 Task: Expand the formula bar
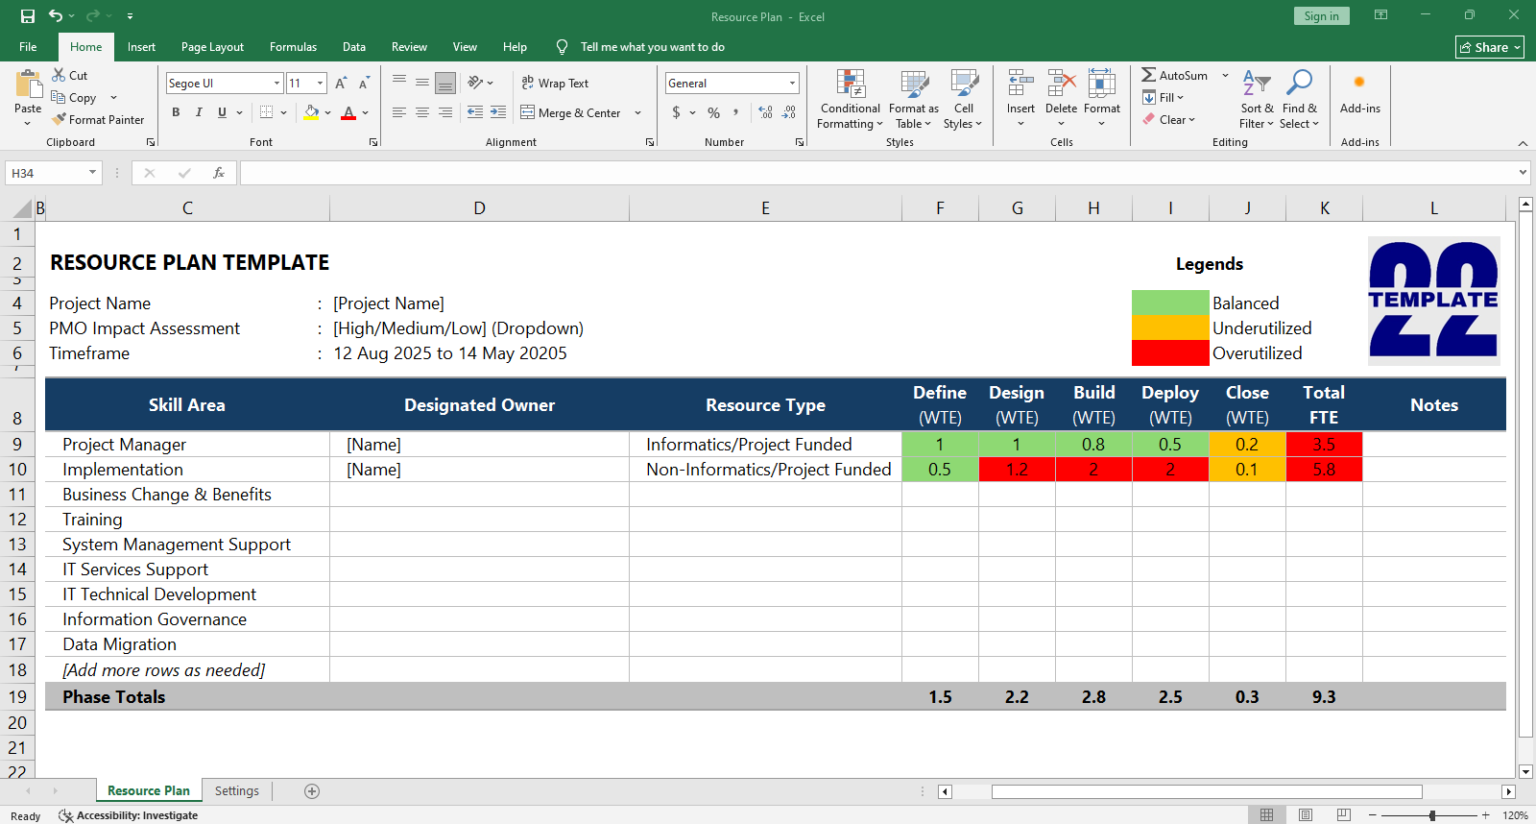coord(1523,173)
